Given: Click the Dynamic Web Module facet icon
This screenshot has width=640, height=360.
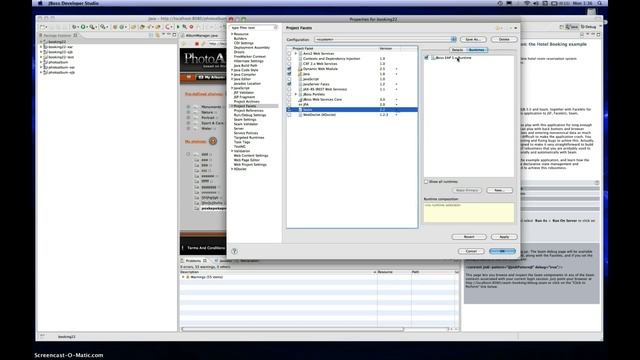Looking at the screenshot, I should (300, 69).
